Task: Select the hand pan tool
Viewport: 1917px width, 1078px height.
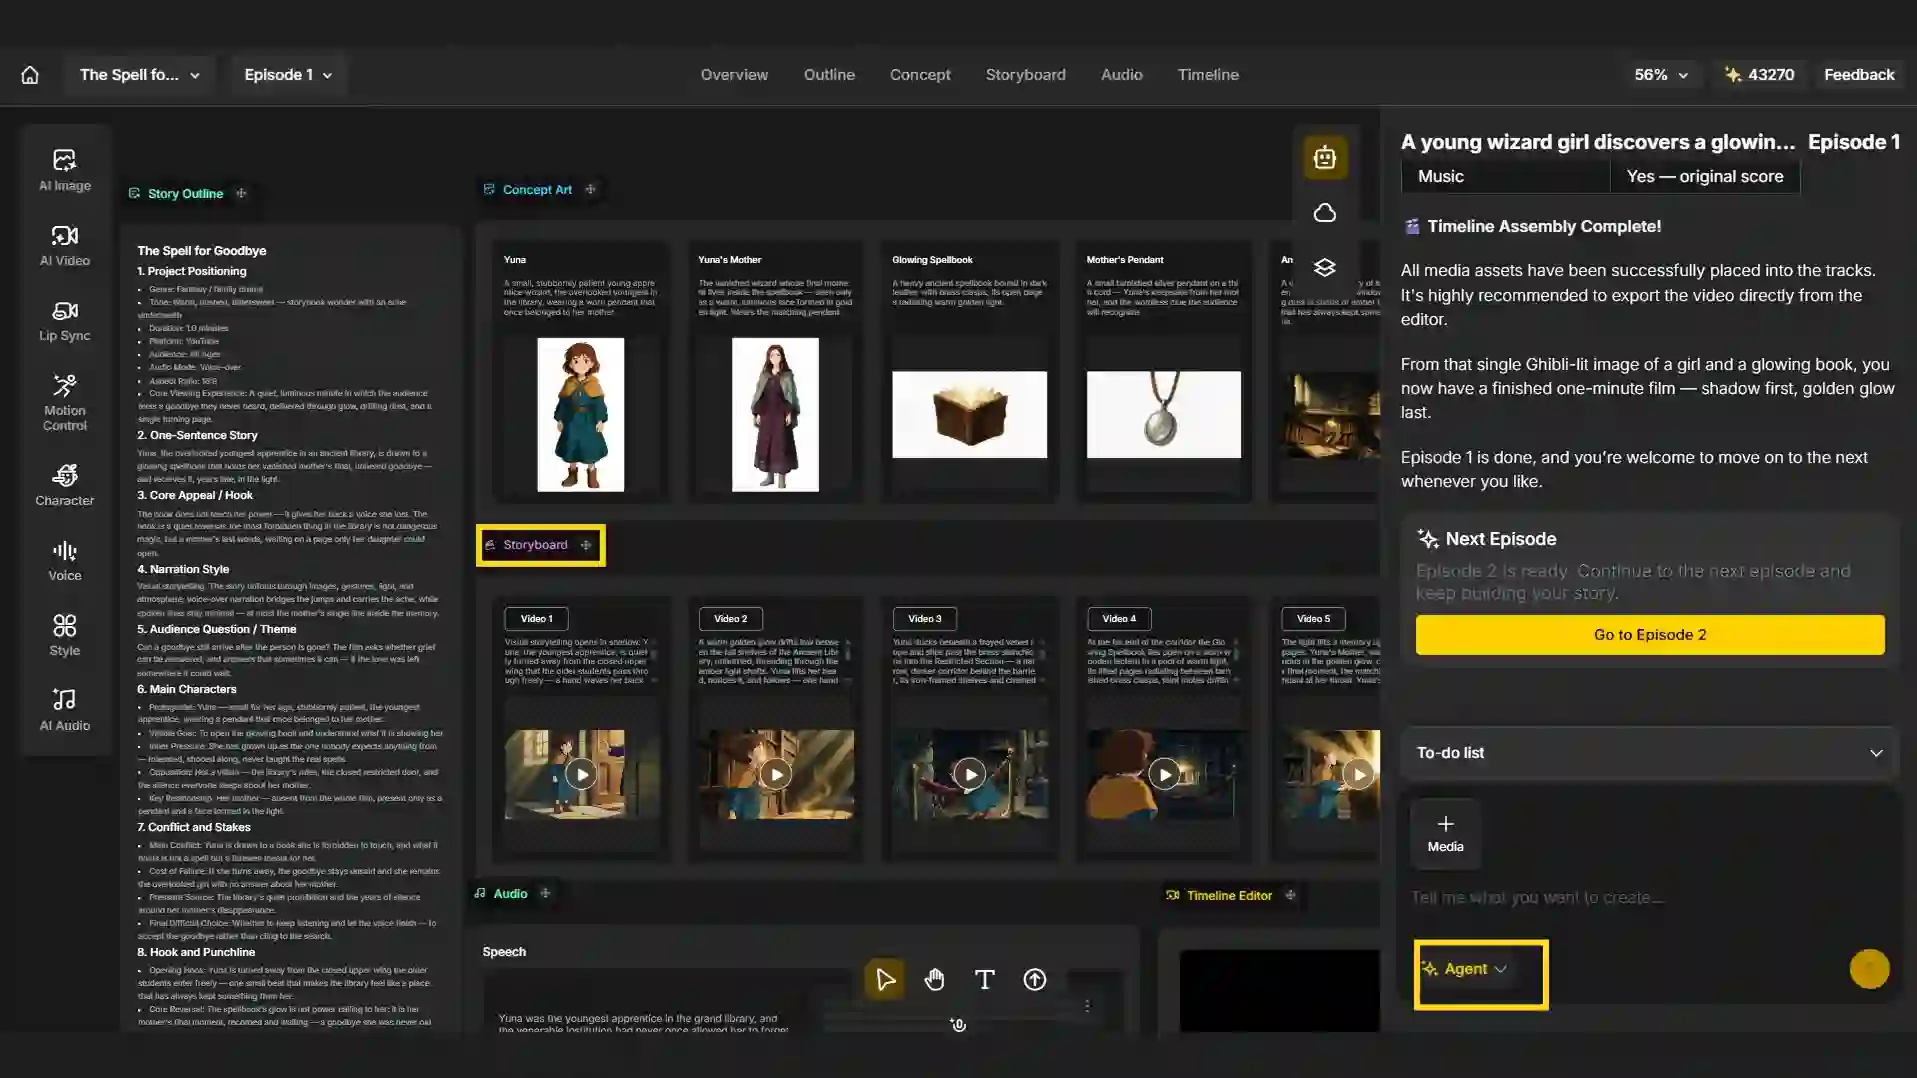Action: click(x=935, y=980)
